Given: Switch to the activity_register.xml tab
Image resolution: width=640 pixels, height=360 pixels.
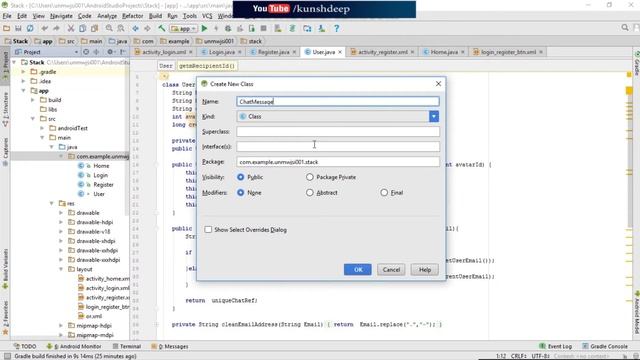Looking at the screenshot, I should click(x=382, y=52).
